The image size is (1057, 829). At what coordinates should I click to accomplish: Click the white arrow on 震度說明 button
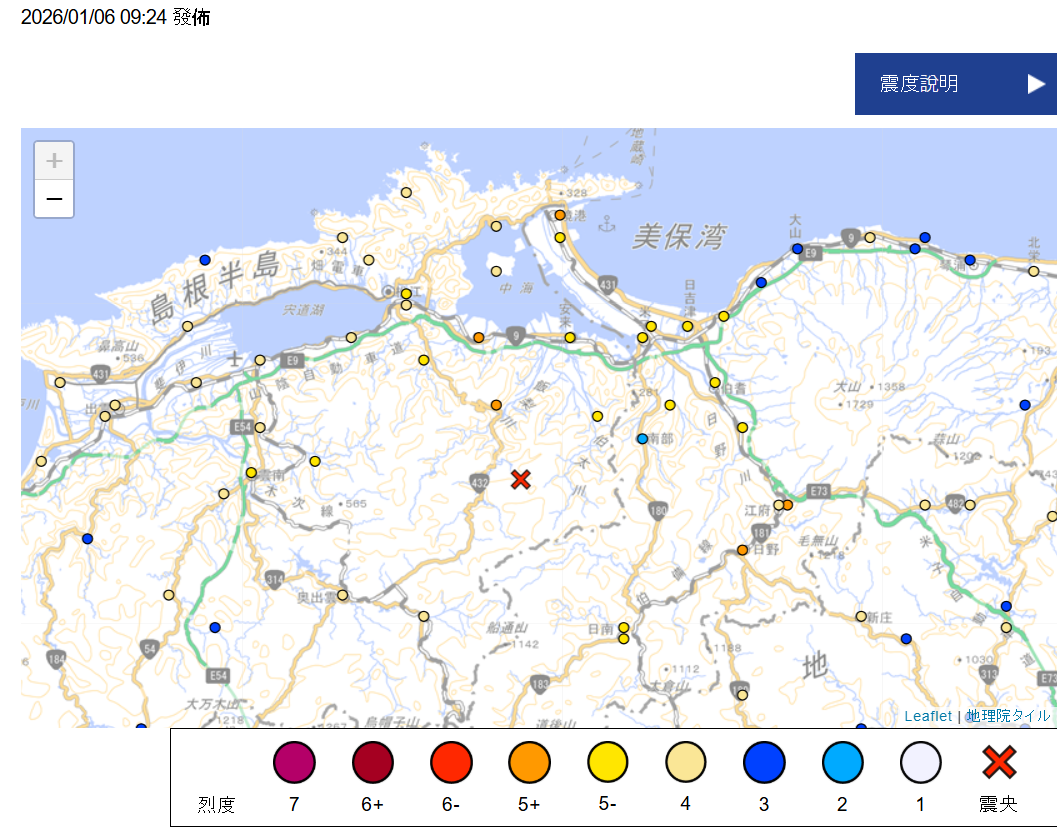coord(1036,84)
